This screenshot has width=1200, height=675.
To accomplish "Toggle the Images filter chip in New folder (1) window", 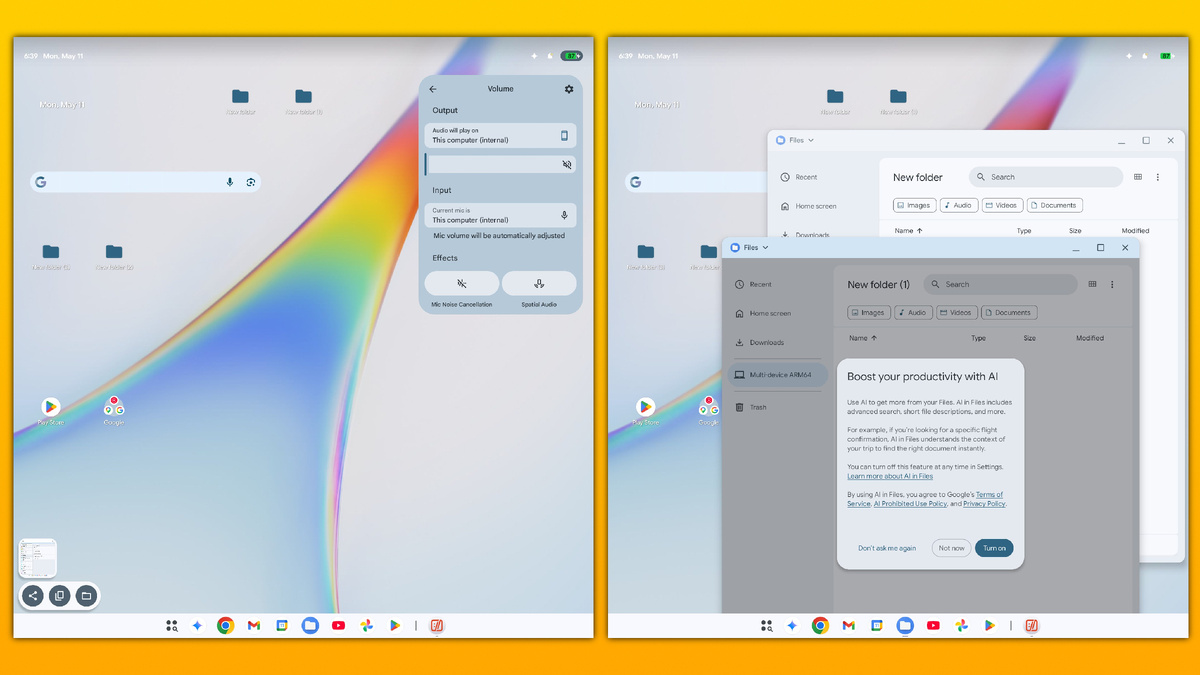I will tap(868, 312).
